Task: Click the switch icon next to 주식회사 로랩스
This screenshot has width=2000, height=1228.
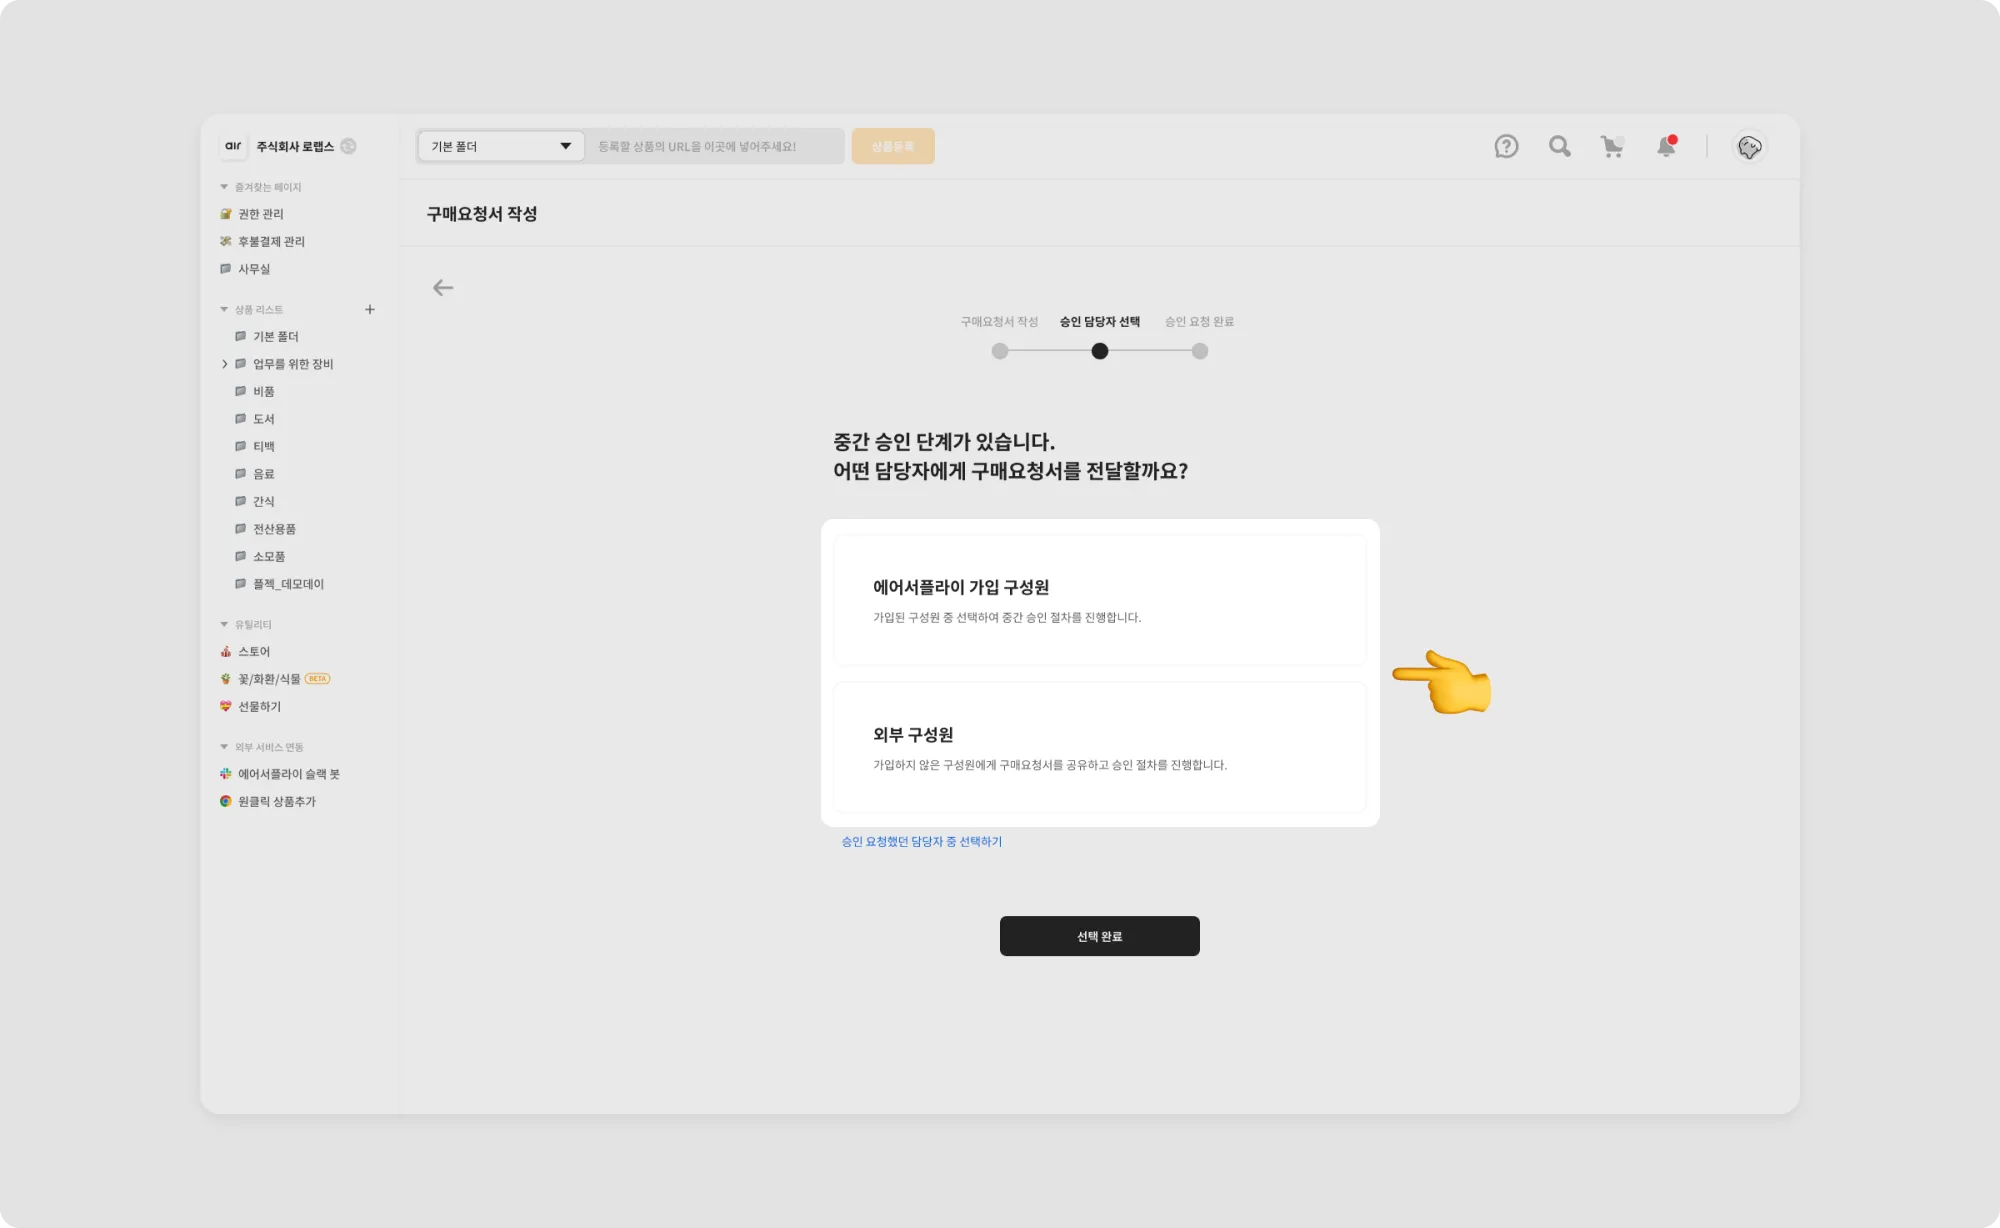Action: pos(348,146)
